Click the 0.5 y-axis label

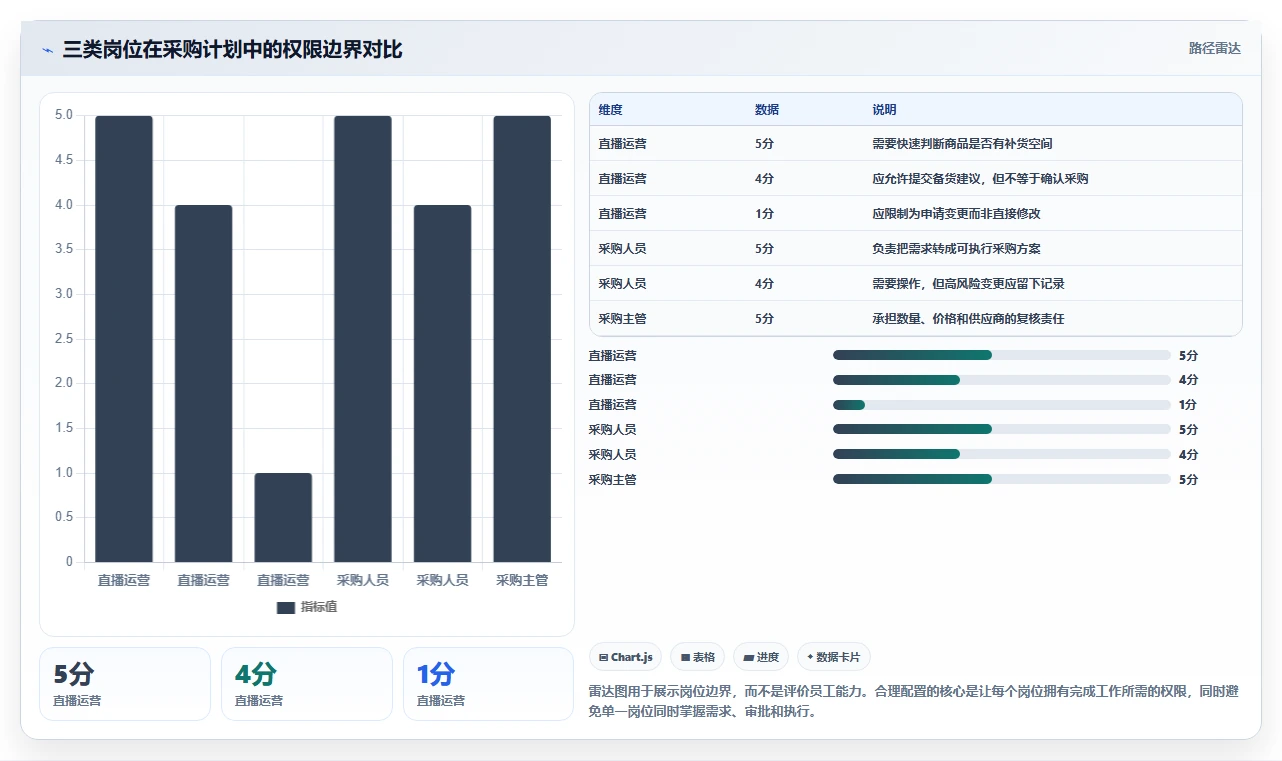(64, 517)
